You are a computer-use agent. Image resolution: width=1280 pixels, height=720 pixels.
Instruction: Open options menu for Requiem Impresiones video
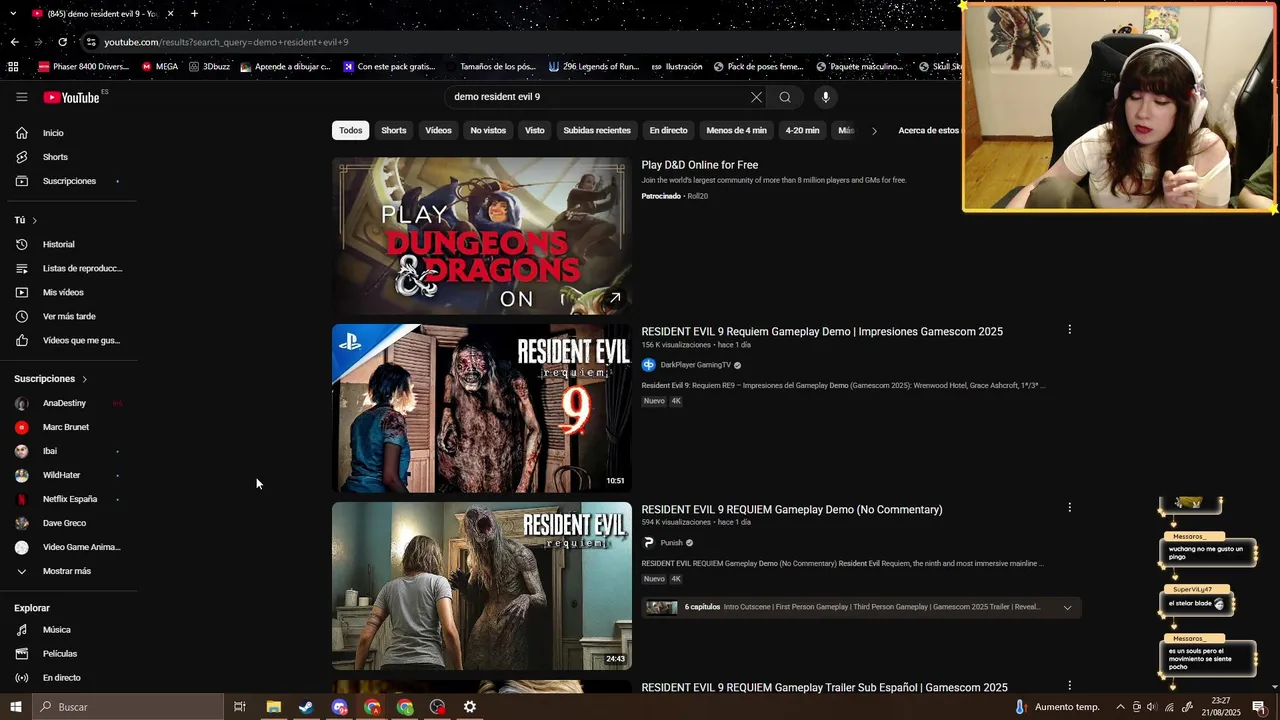1069,330
